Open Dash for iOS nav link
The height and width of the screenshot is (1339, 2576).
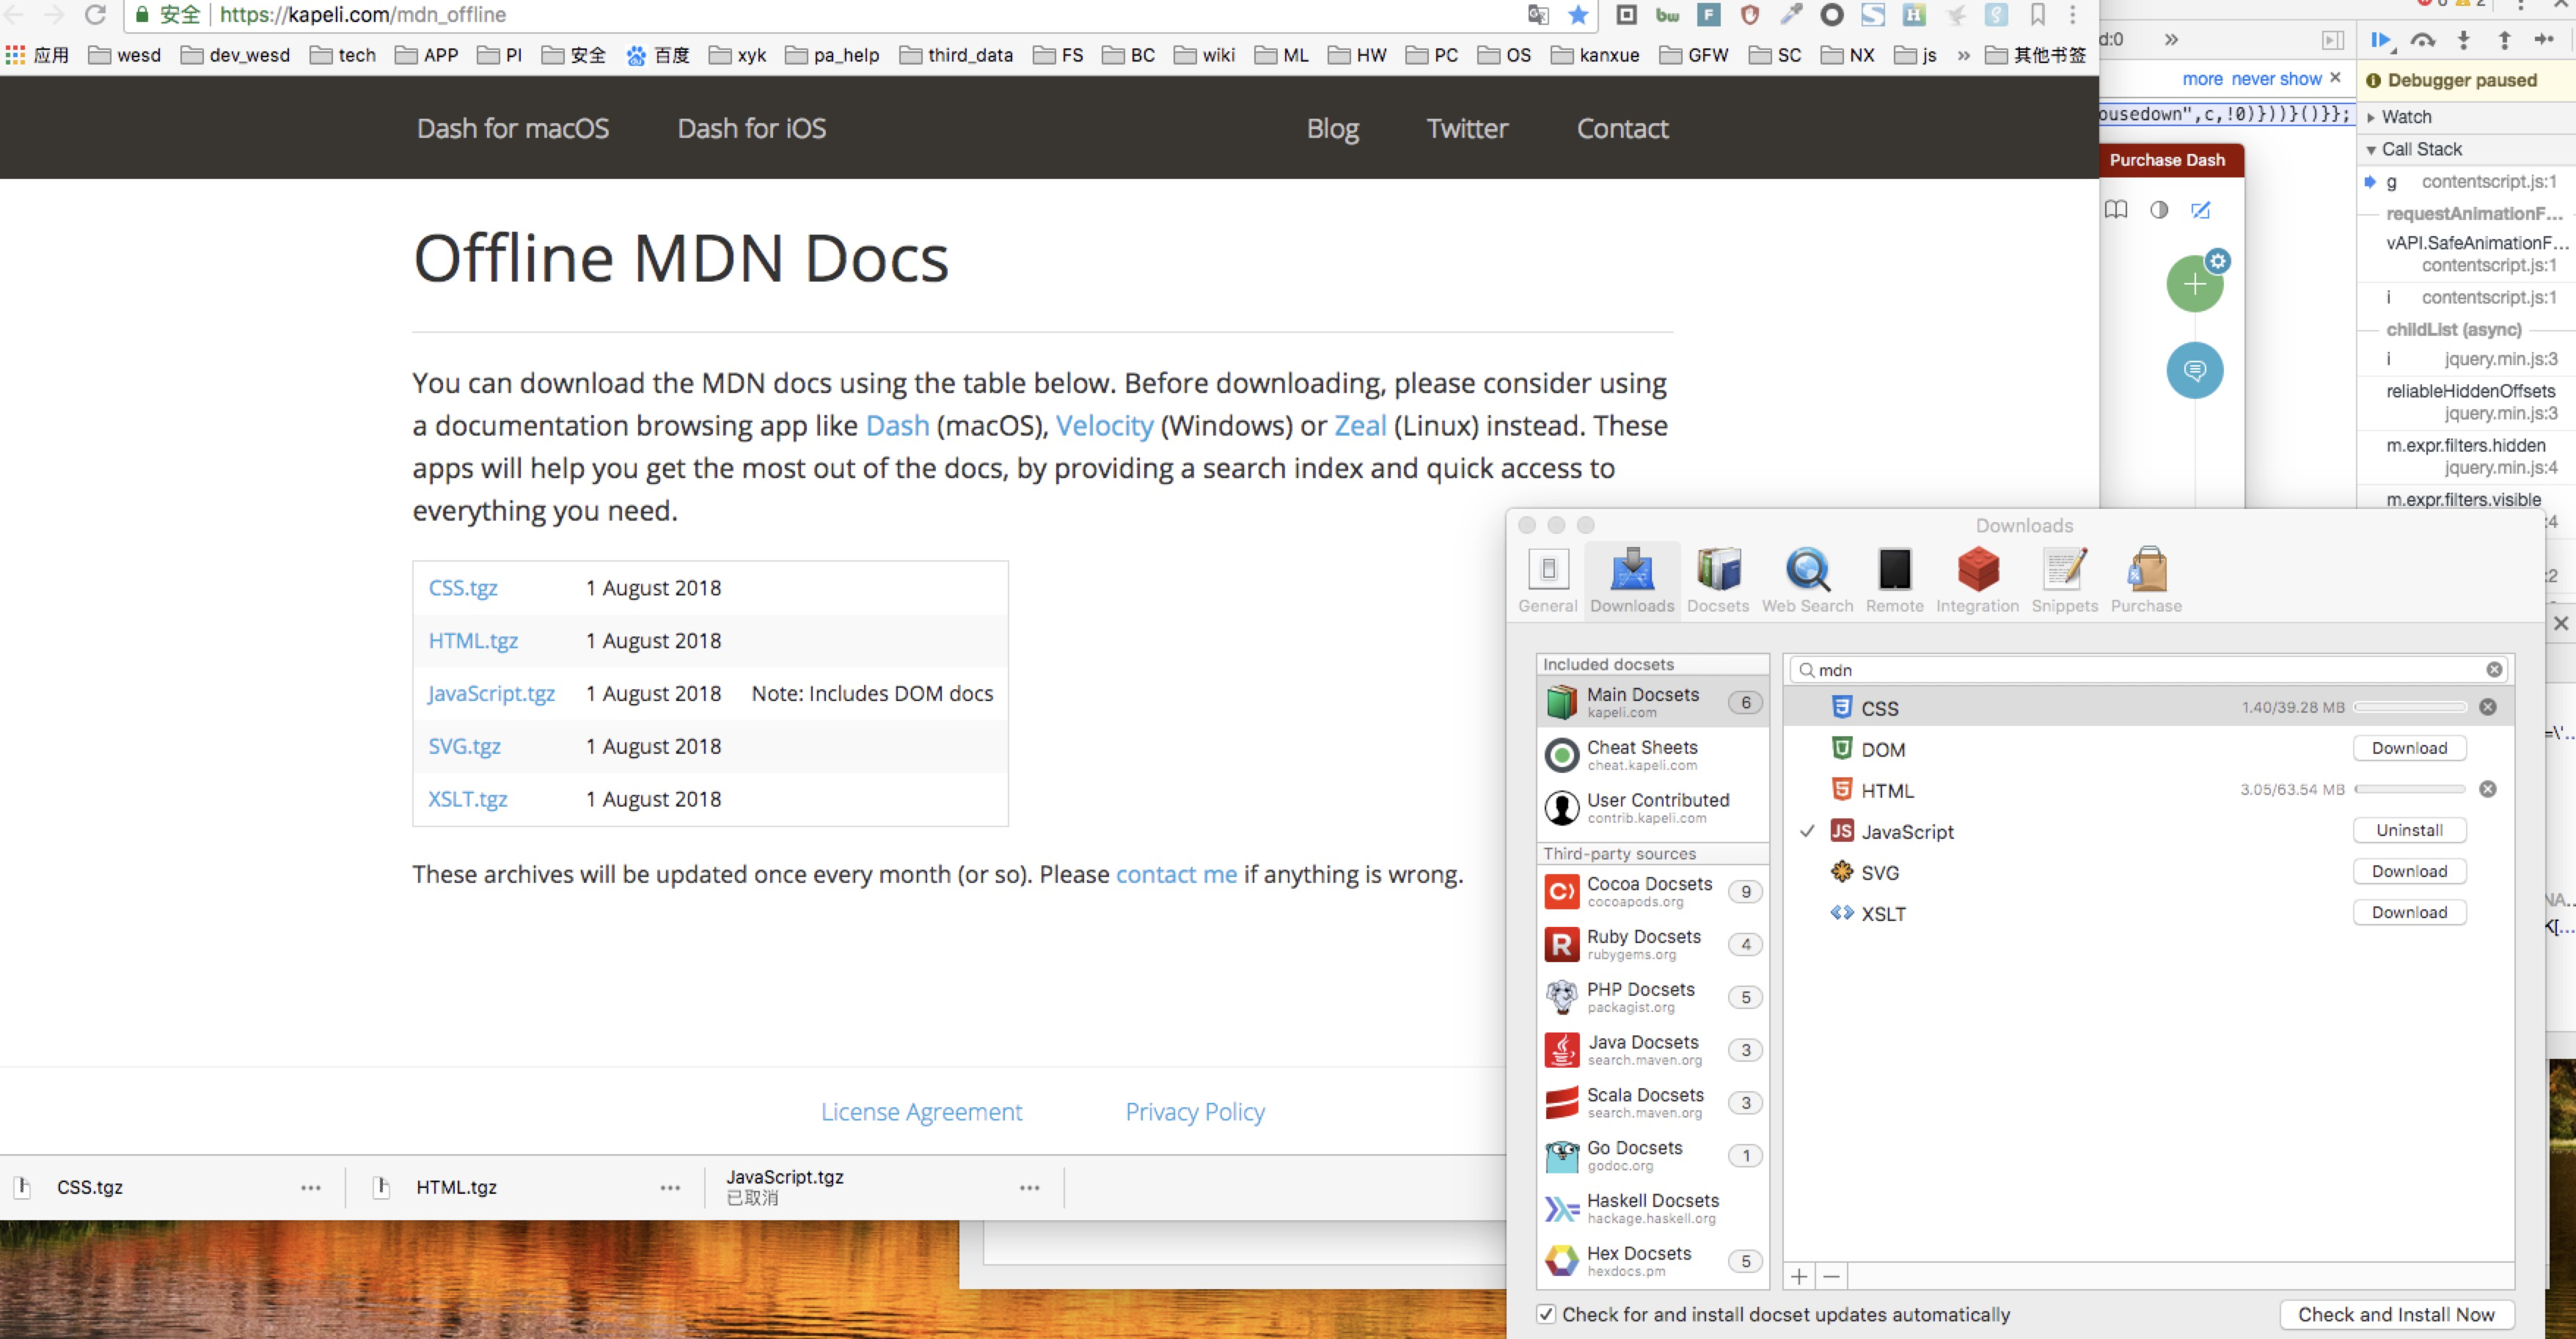752,128
